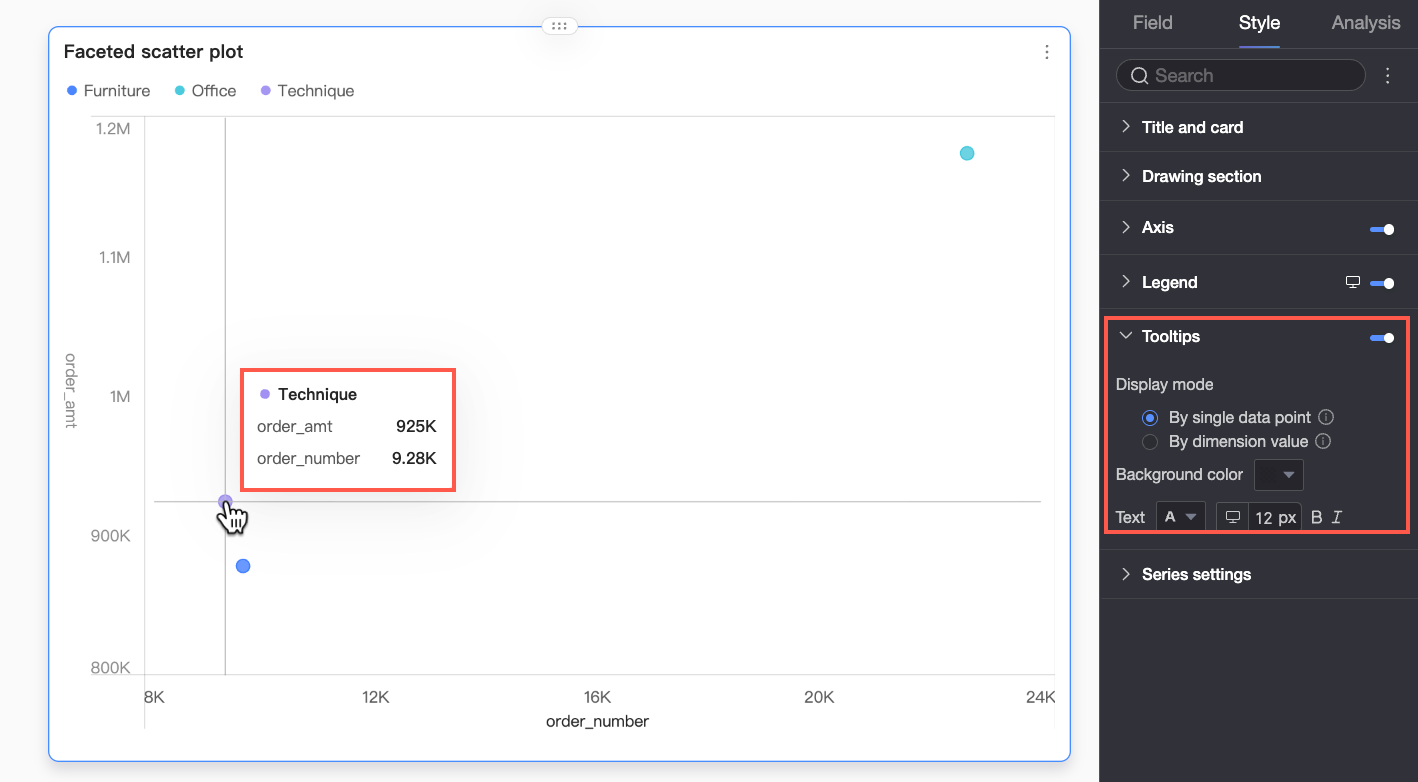Viewport: 1418px width, 782px height.
Task: Select By single data point radio
Action: [x=1150, y=418]
